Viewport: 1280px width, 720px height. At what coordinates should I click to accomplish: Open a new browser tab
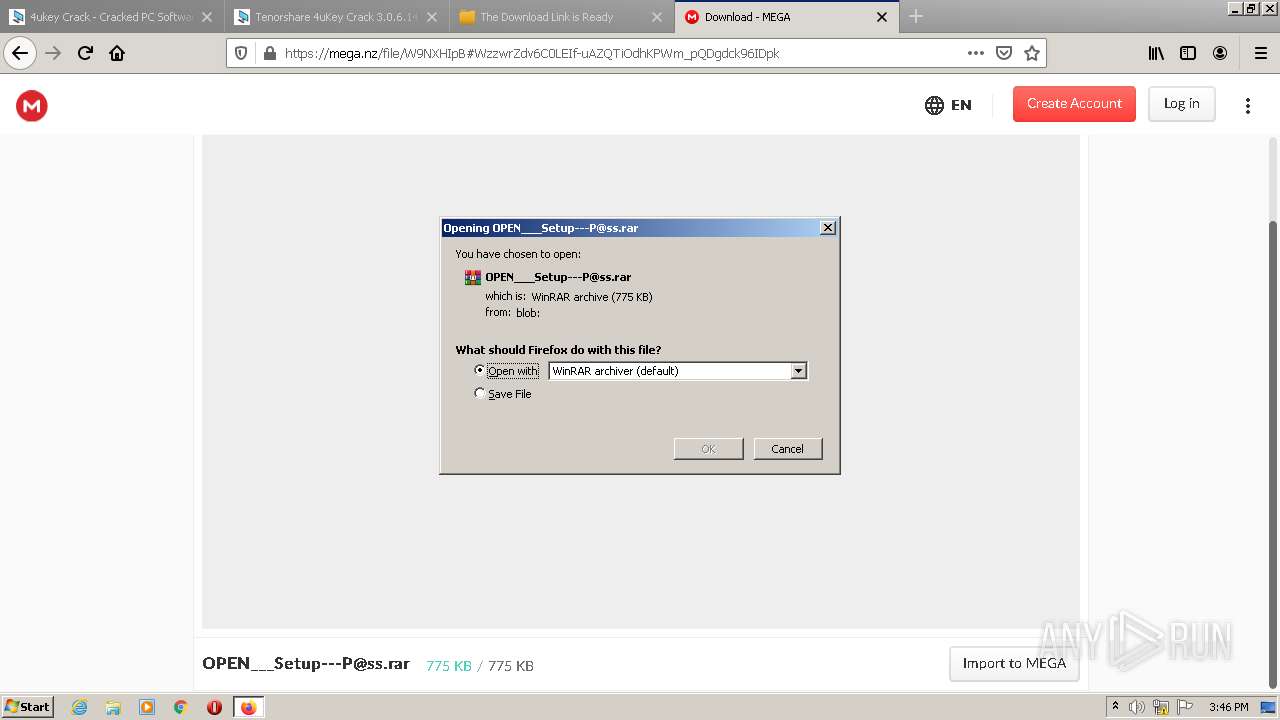[x=916, y=16]
